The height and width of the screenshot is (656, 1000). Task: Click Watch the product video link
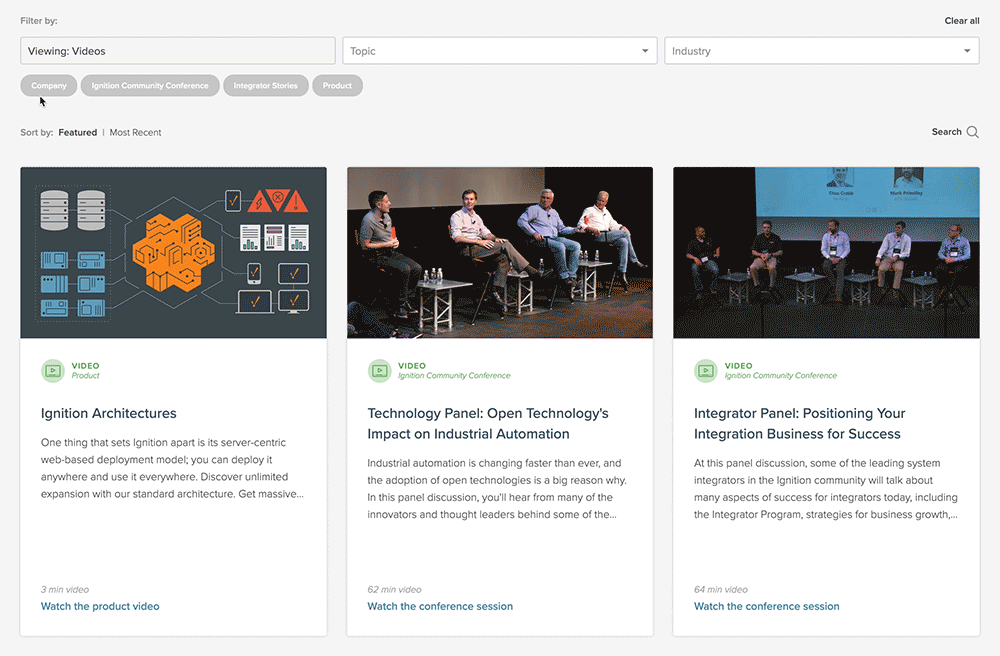100,606
